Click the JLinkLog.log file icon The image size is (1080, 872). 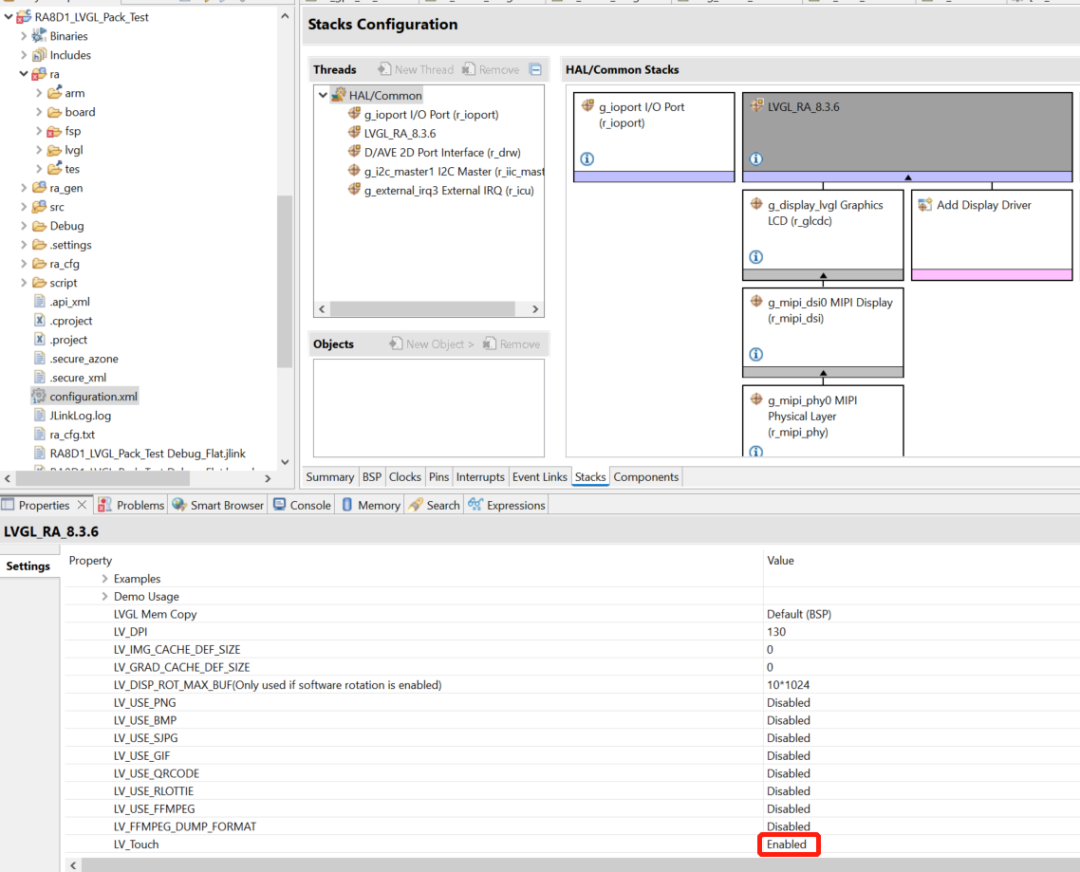[x=40, y=415]
